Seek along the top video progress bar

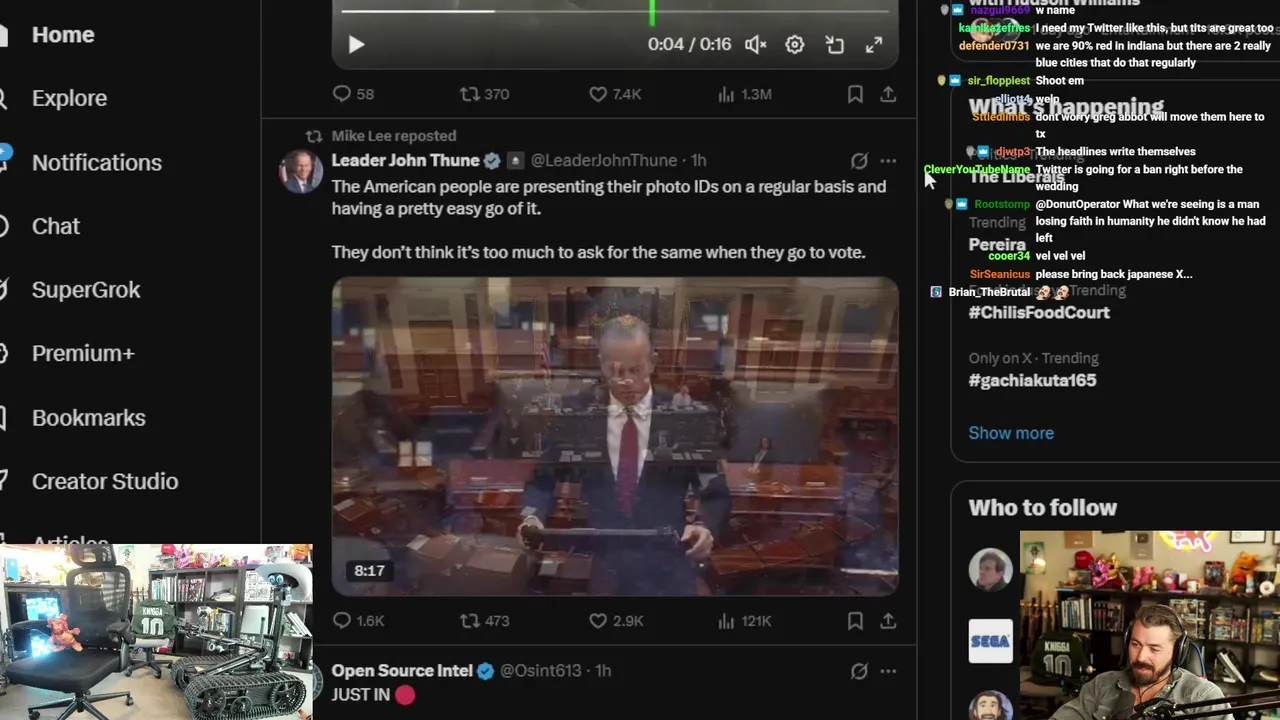[x=615, y=12]
